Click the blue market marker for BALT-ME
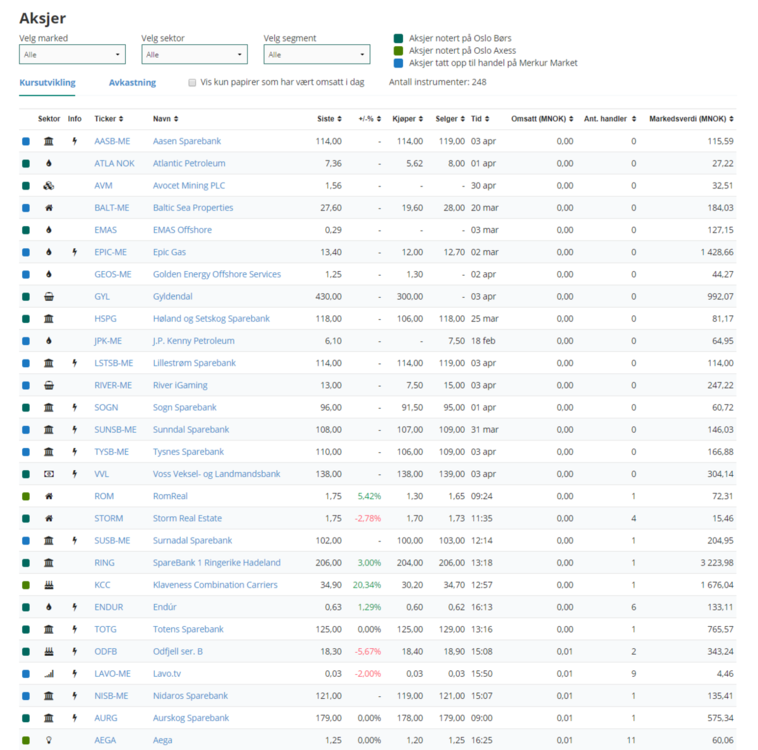 pos(26,208)
